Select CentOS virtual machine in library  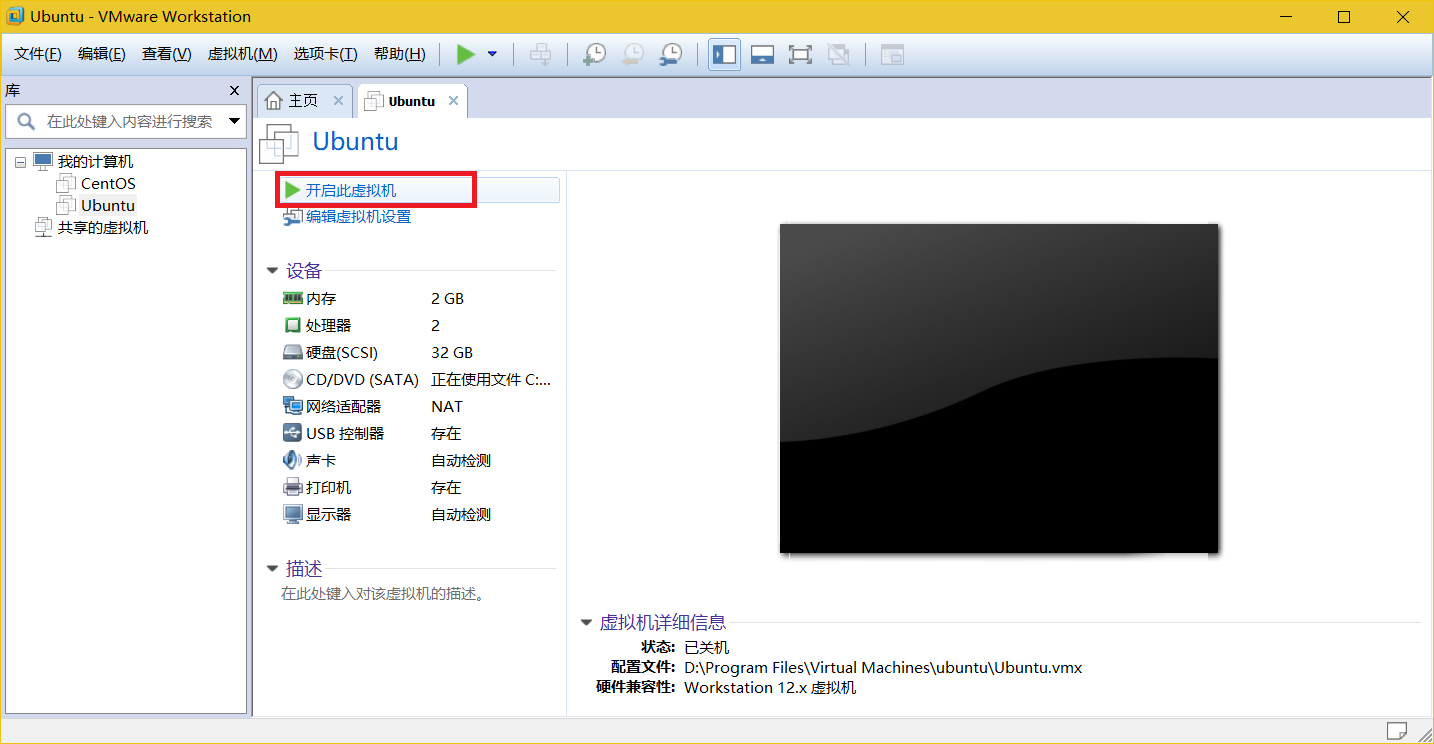click(108, 184)
